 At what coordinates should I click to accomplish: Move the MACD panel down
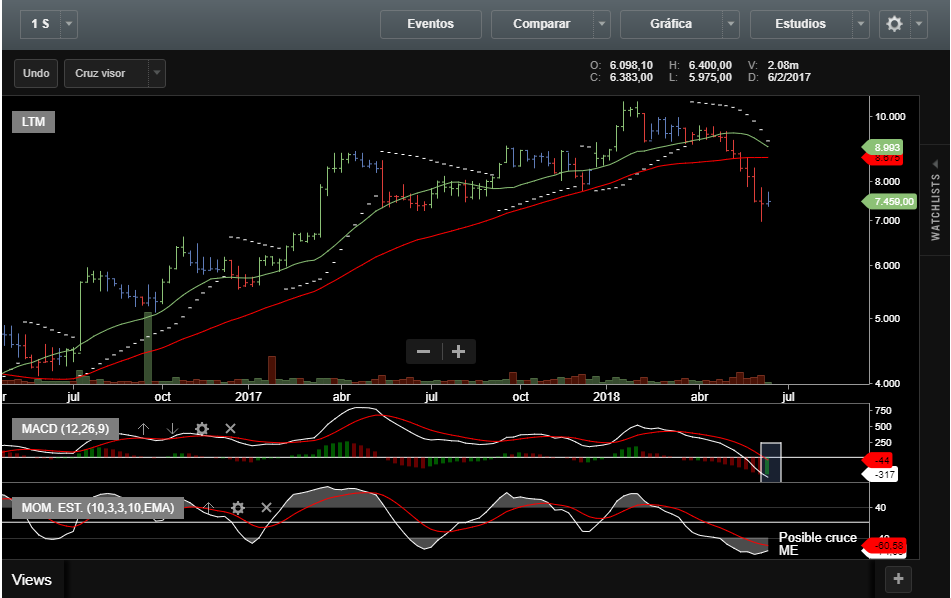172,429
